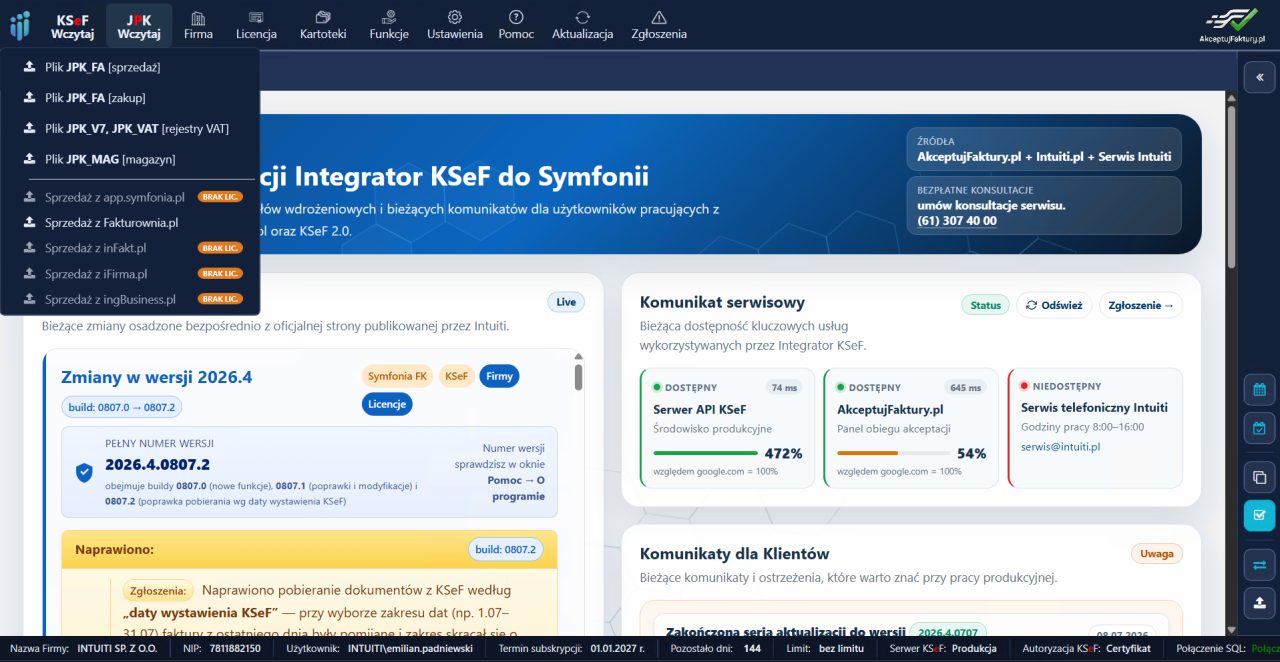Click the Uwaga badge
1280x662 pixels.
point(1157,553)
